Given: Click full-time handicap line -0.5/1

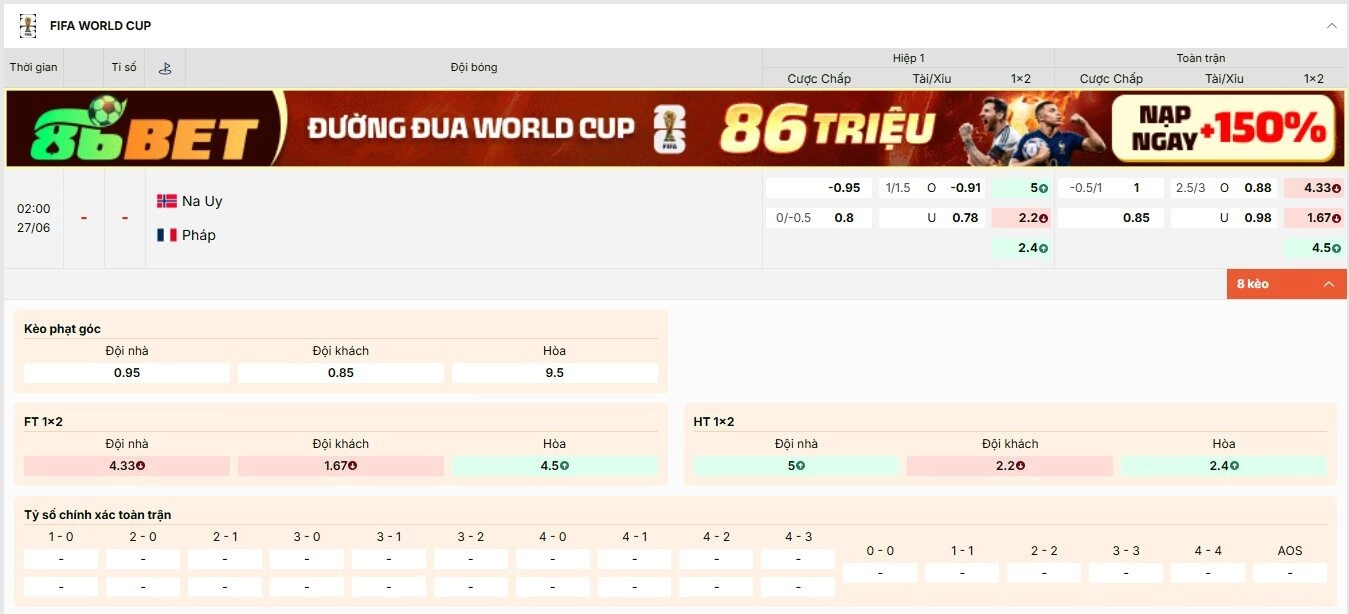Looking at the screenshot, I should [1086, 188].
